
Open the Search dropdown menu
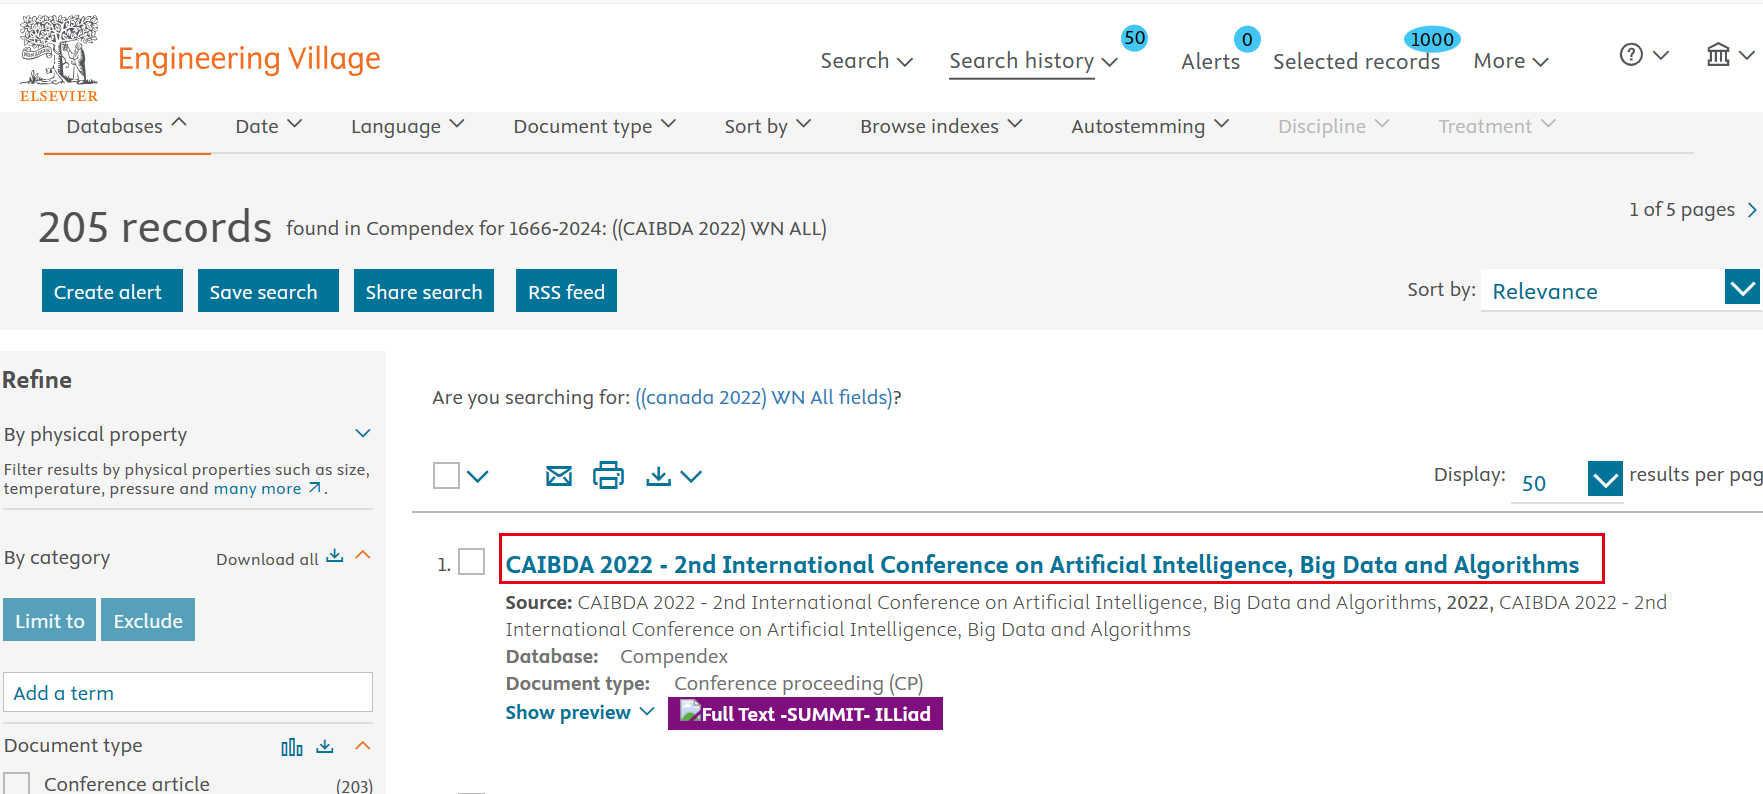[x=866, y=61]
